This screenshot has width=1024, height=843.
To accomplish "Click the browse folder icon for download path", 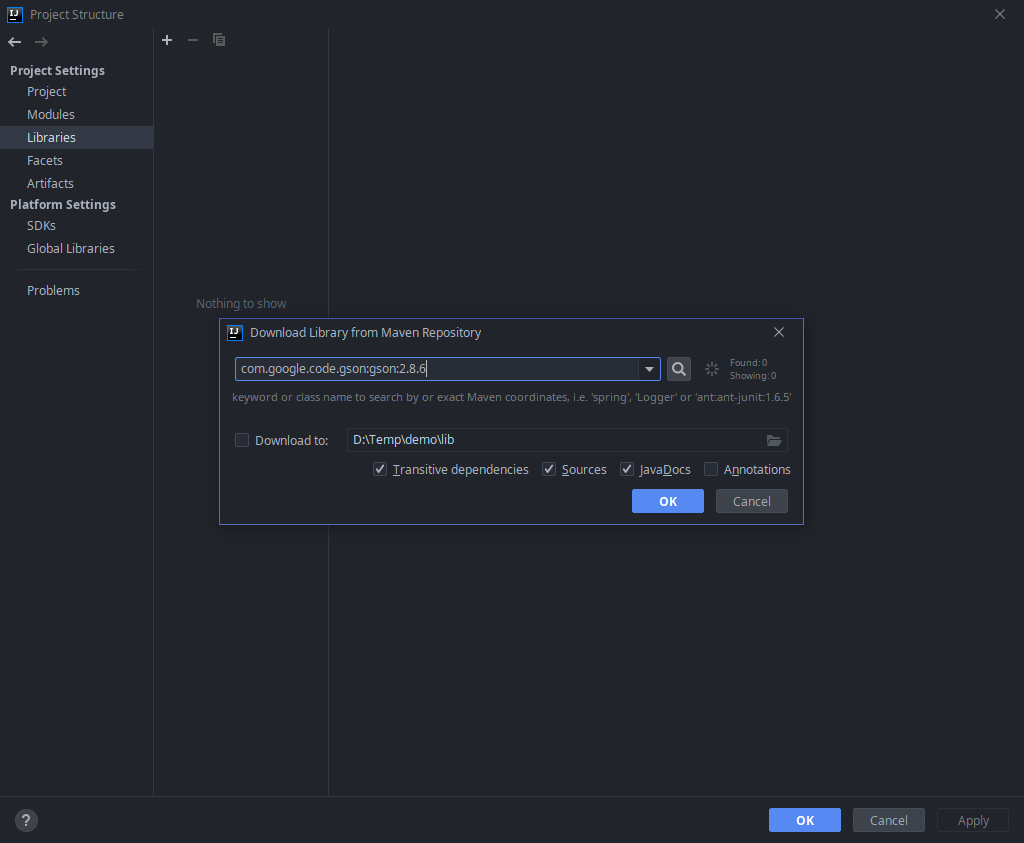I will point(773,440).
